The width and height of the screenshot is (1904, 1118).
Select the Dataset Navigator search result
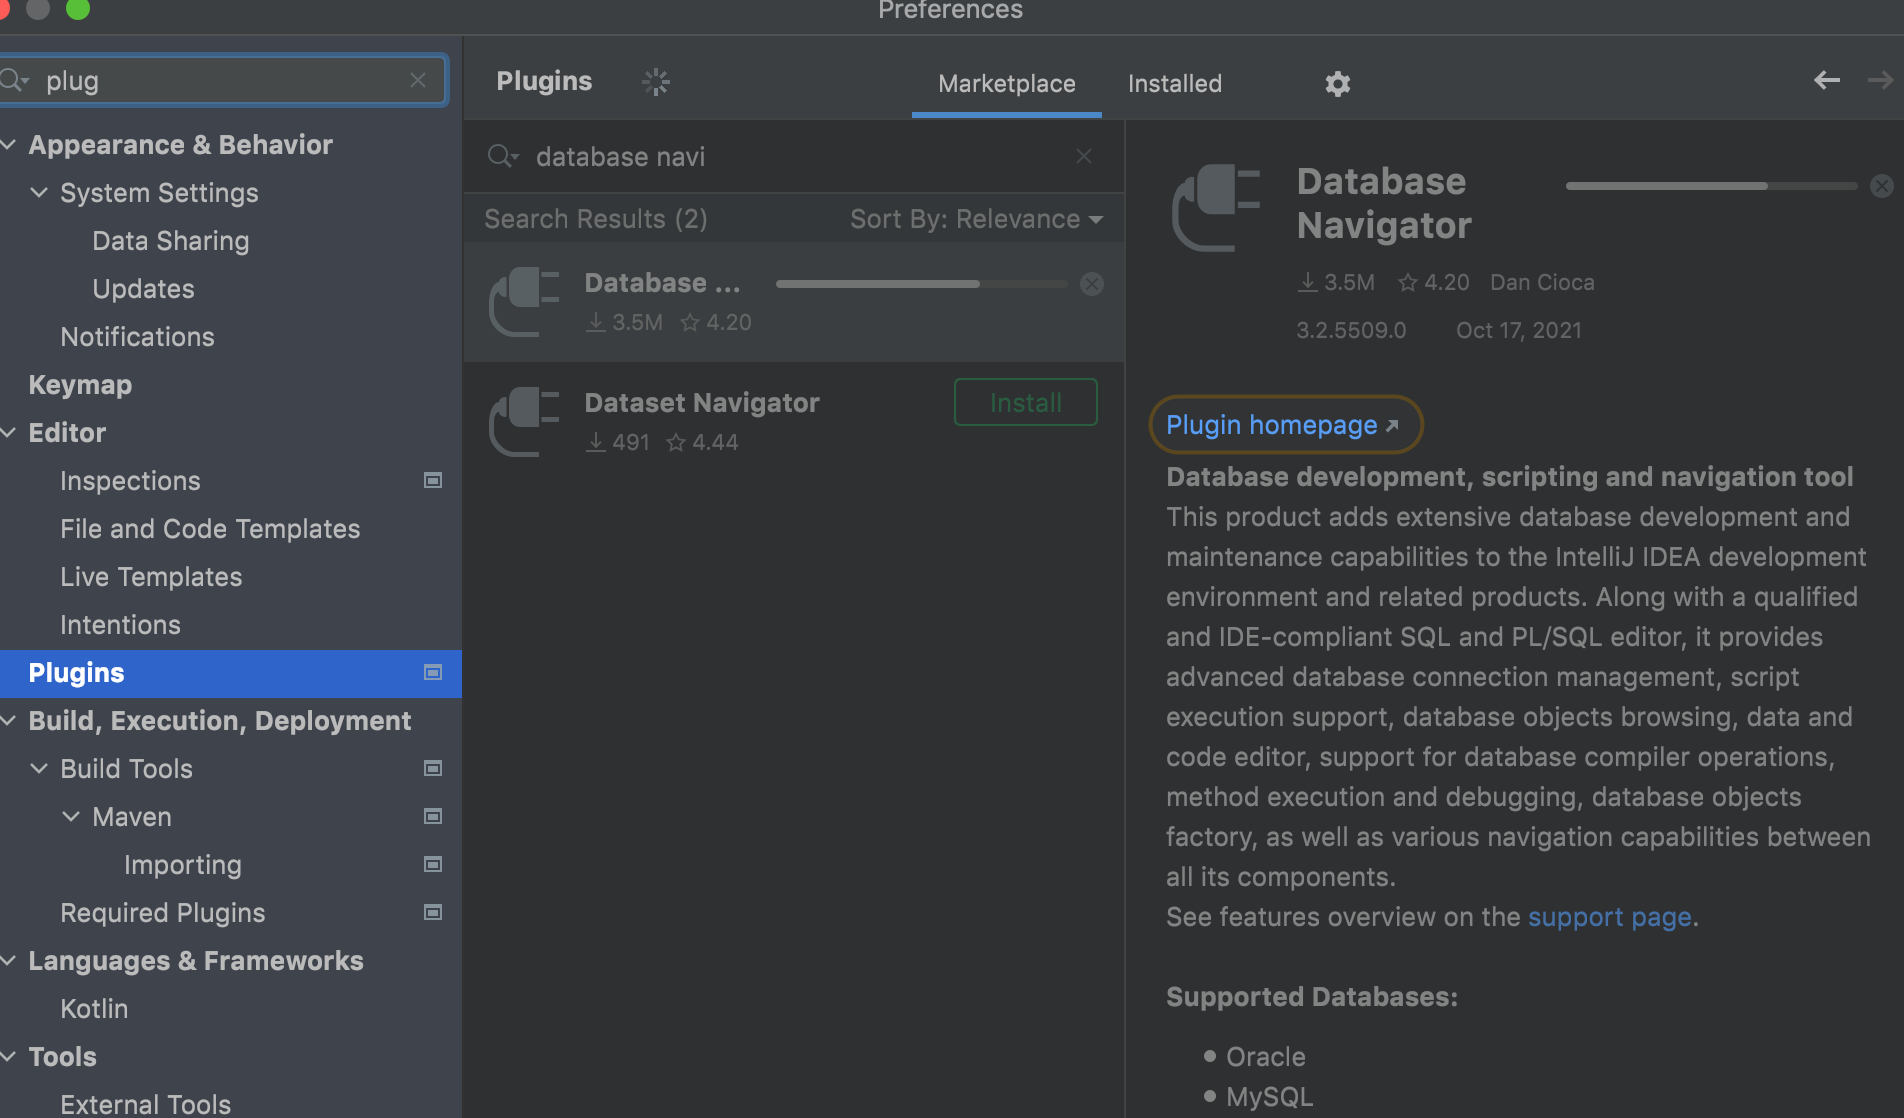coord(794,422)
